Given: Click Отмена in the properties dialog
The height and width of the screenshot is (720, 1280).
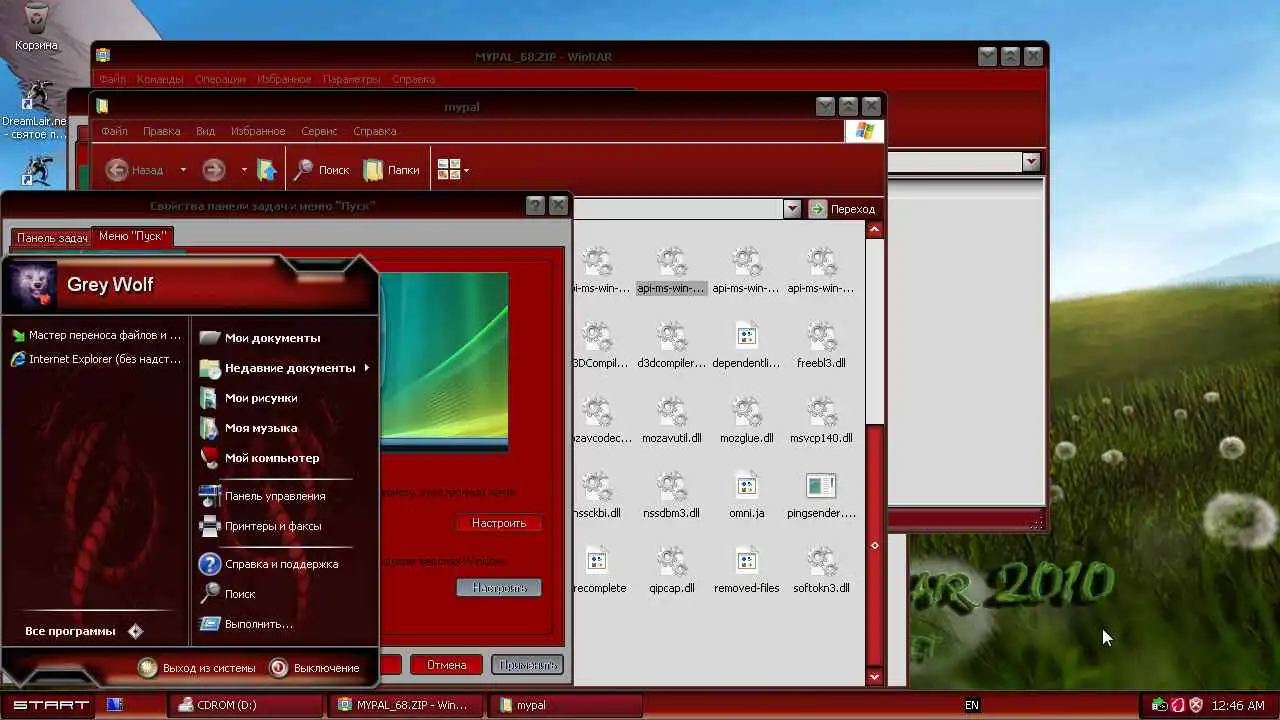Looking at the screenshot, I should (446, 665).
